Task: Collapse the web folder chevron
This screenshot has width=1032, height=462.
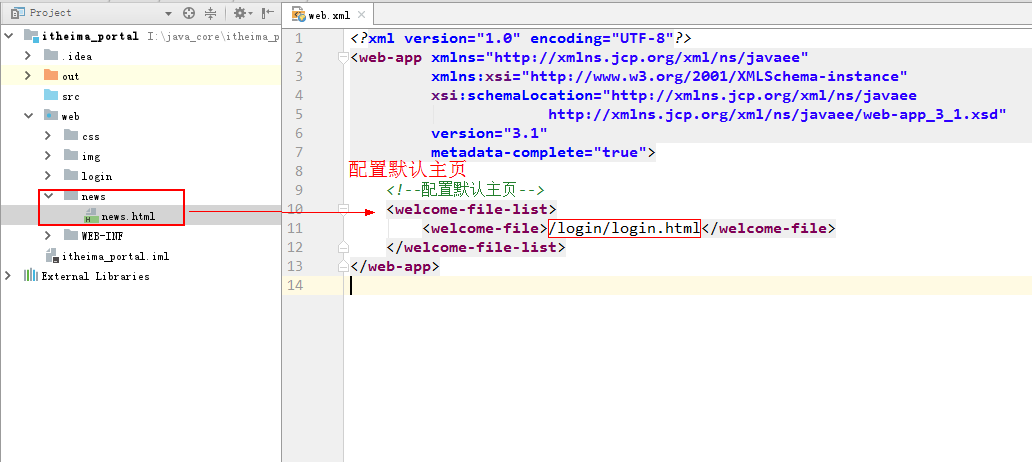Action: point(28,116)
